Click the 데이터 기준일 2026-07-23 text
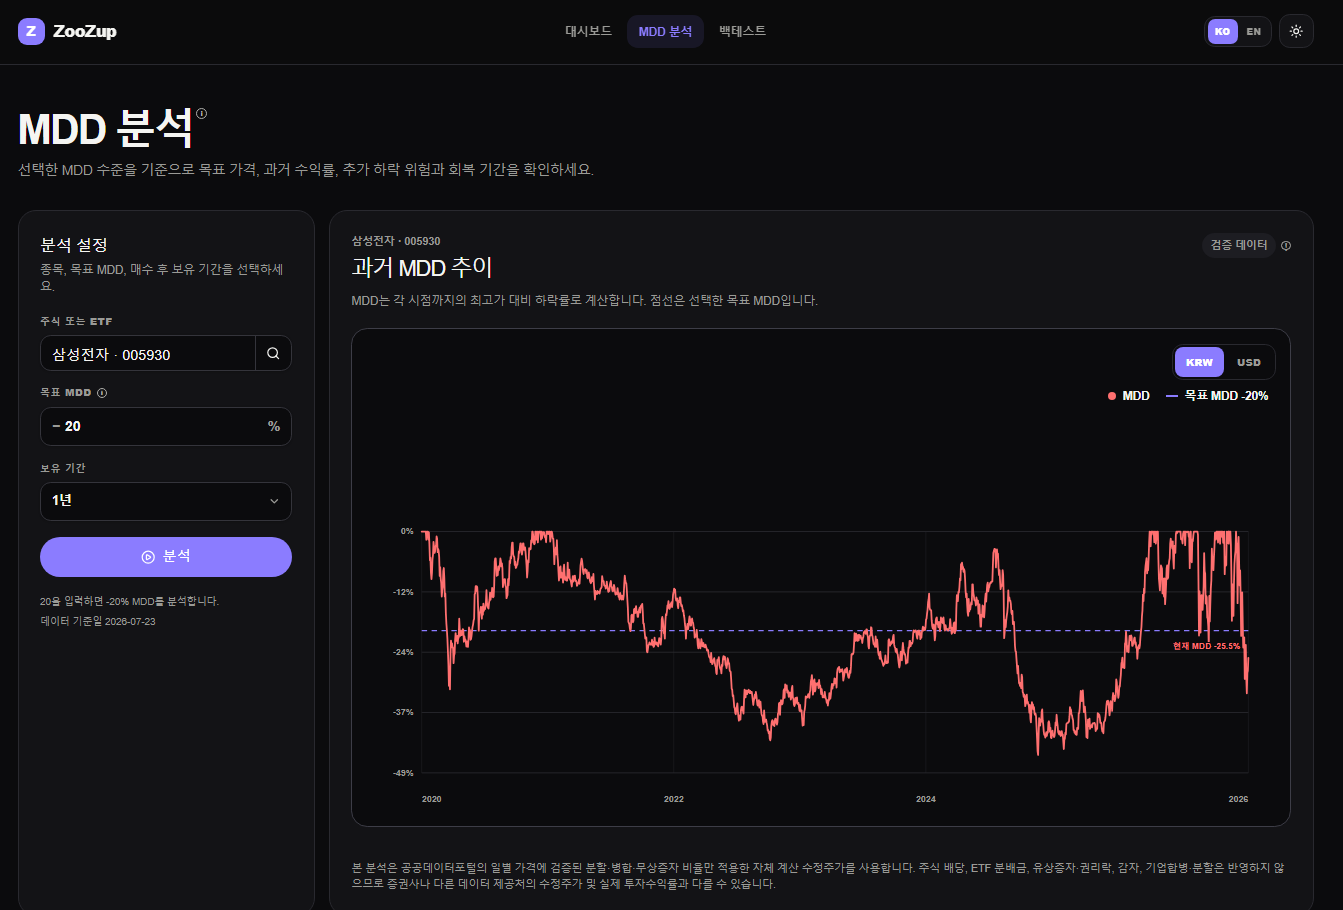1343x910 pixels. tap(98, 621)
